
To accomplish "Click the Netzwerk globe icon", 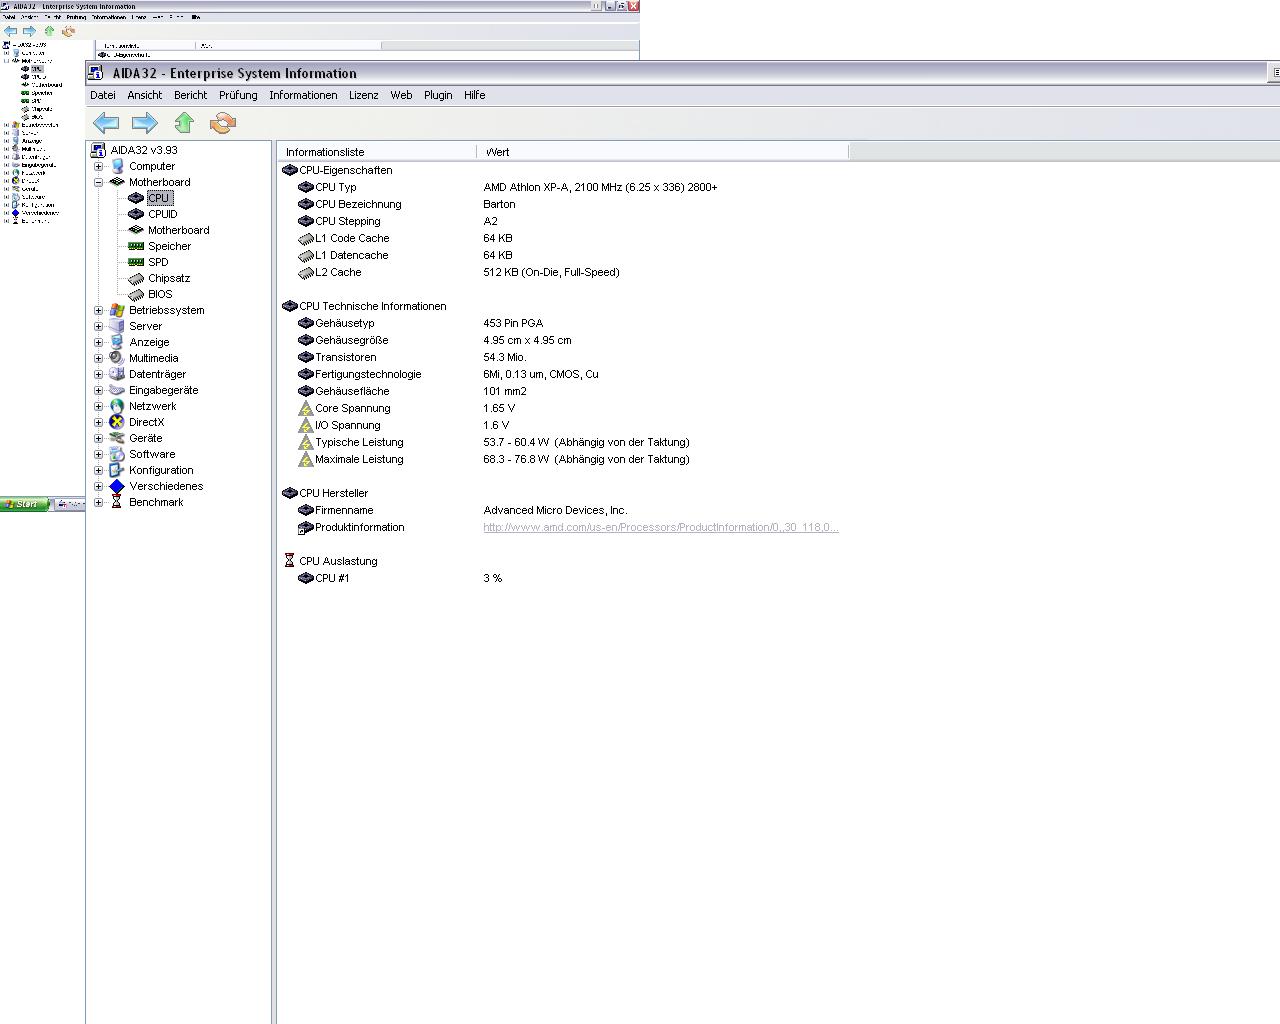I will (x=117, y=406).
